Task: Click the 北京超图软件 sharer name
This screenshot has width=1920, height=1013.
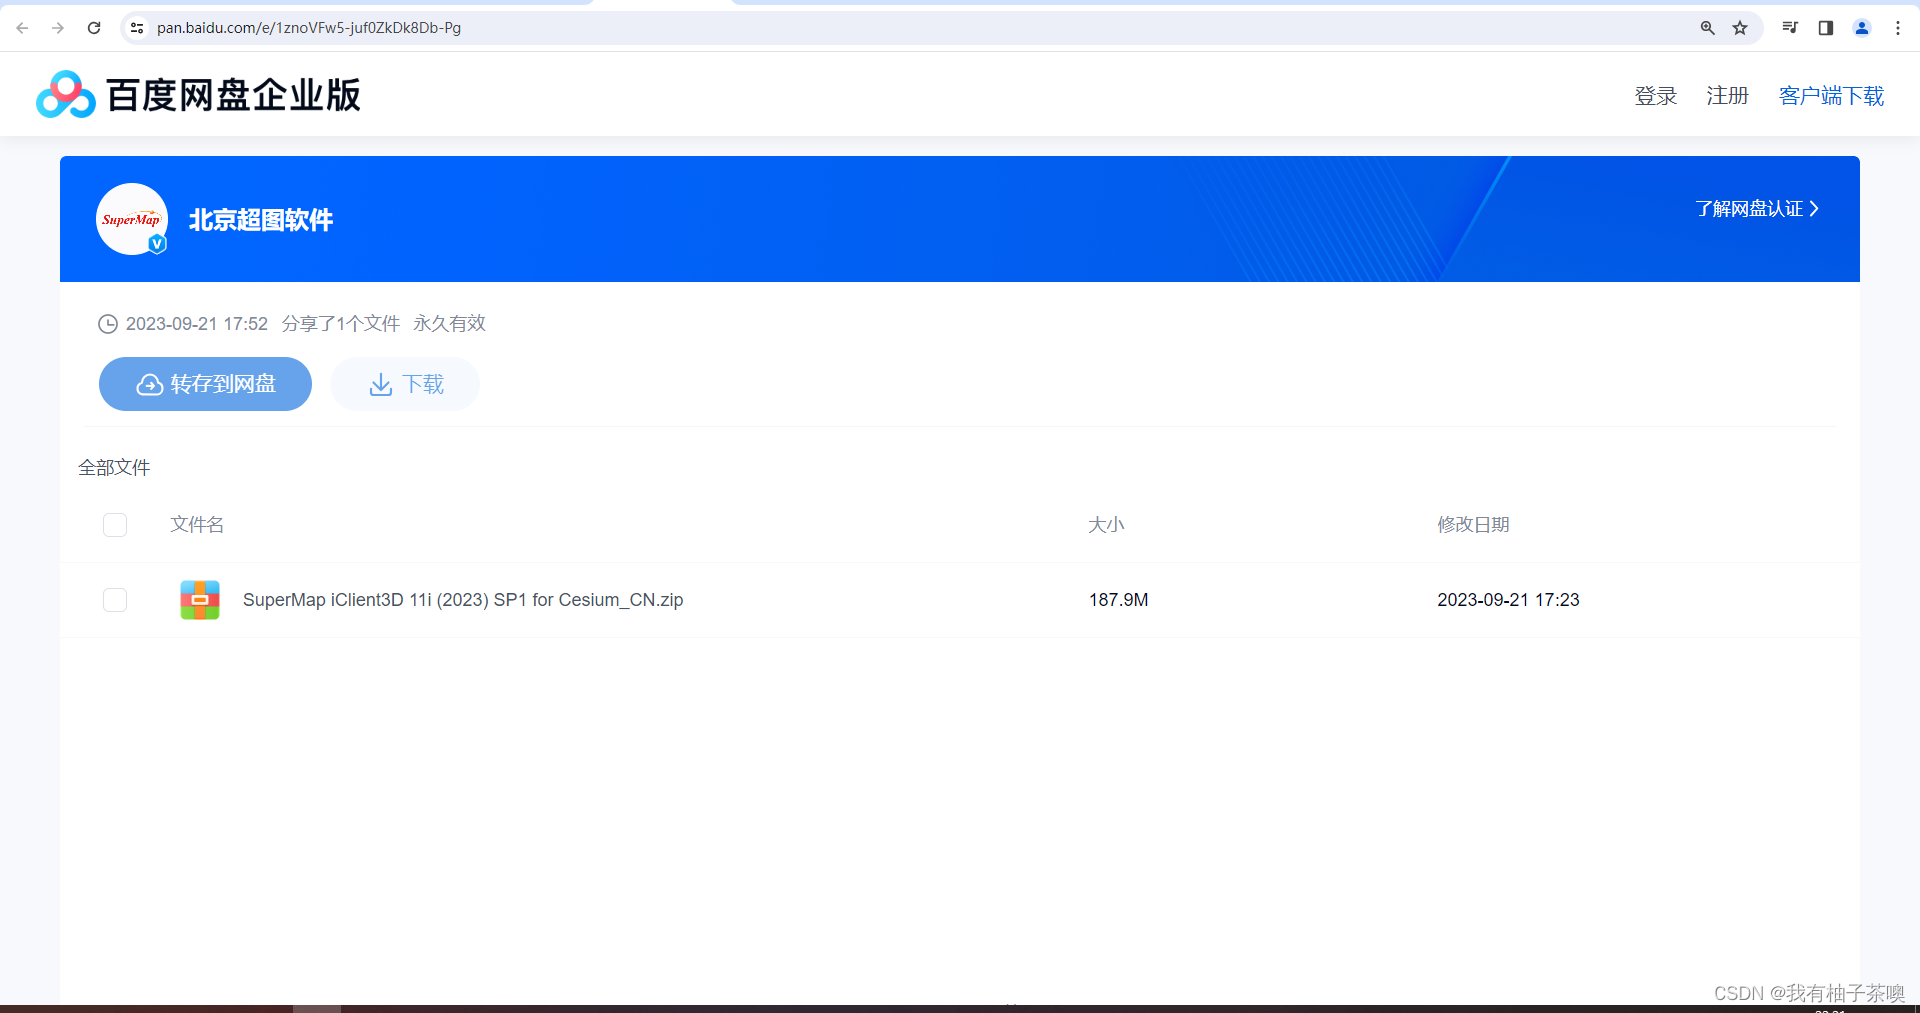Action: click(x=261, y=220)
